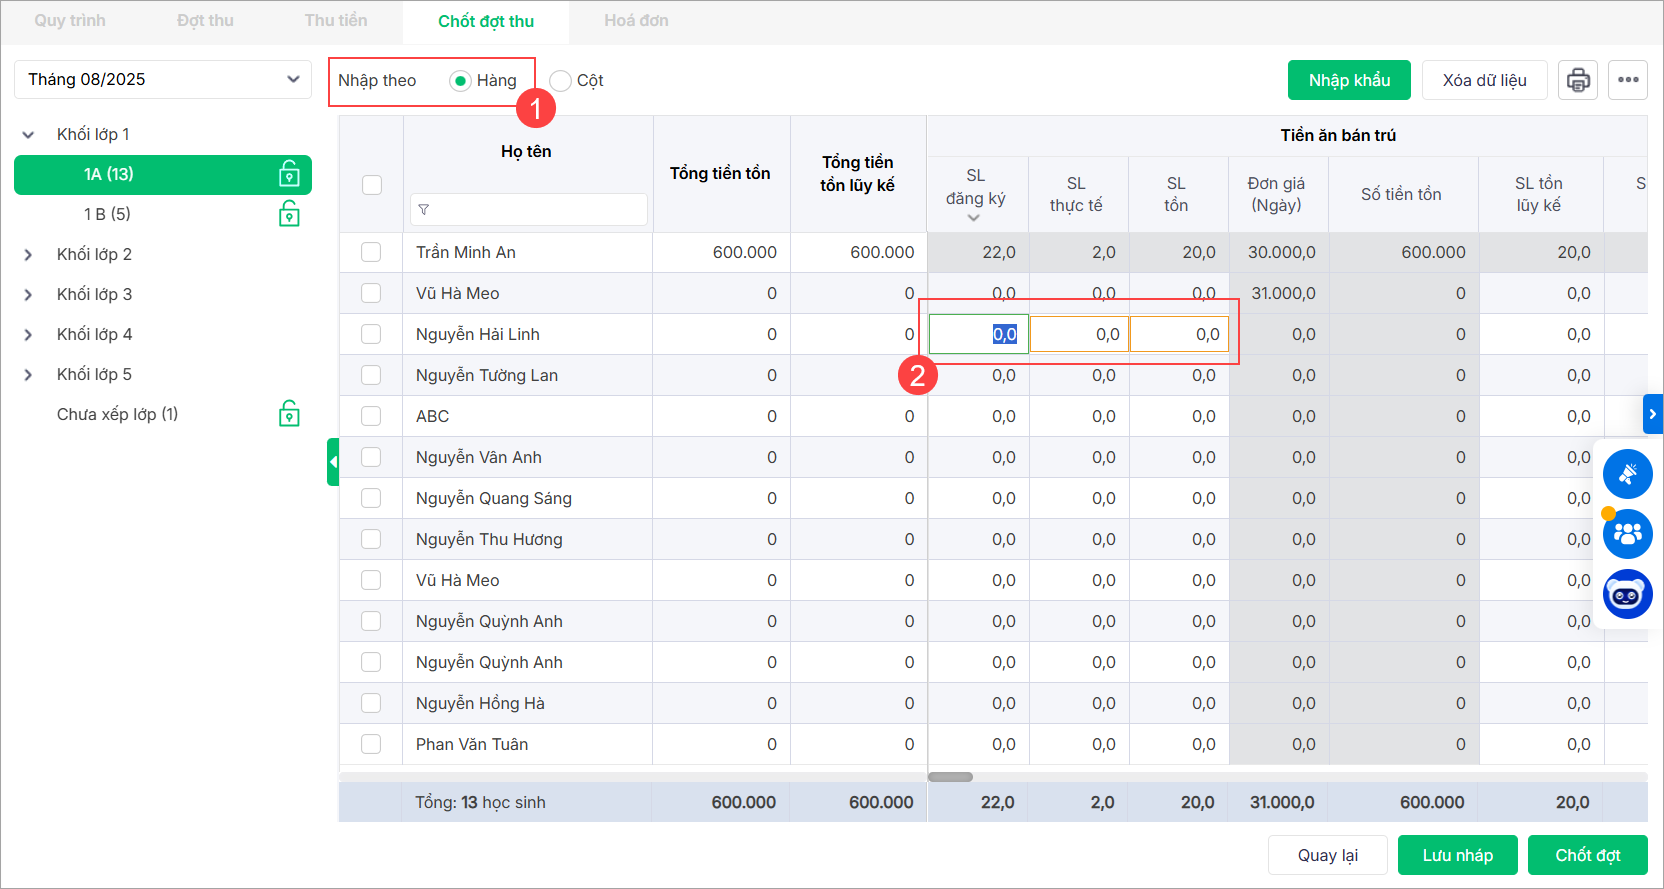Switch to the Thu tiền tab
The width and height of the screenshot is (1664, 889).
coord(336,21)
